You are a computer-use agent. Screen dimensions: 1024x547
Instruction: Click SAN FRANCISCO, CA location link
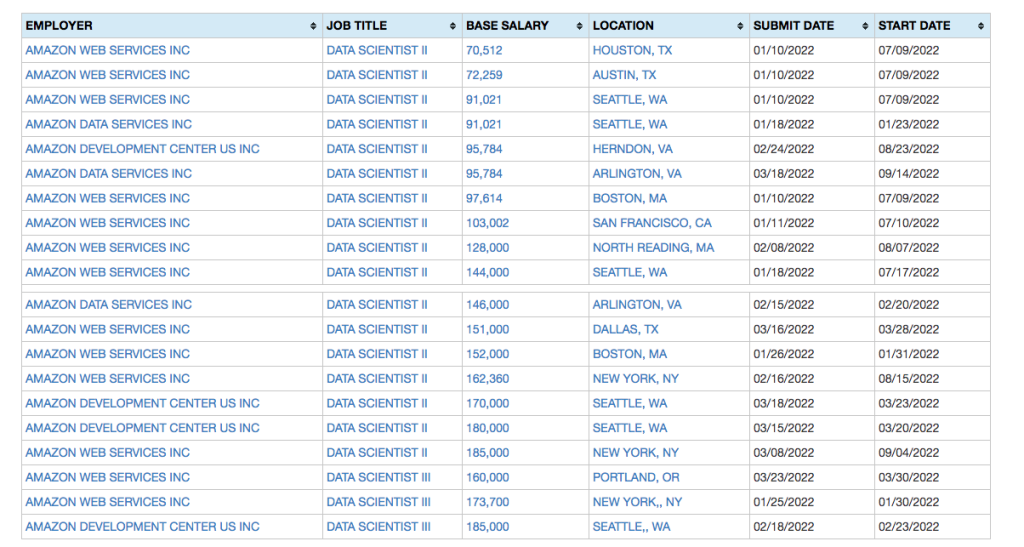point(652,223)
